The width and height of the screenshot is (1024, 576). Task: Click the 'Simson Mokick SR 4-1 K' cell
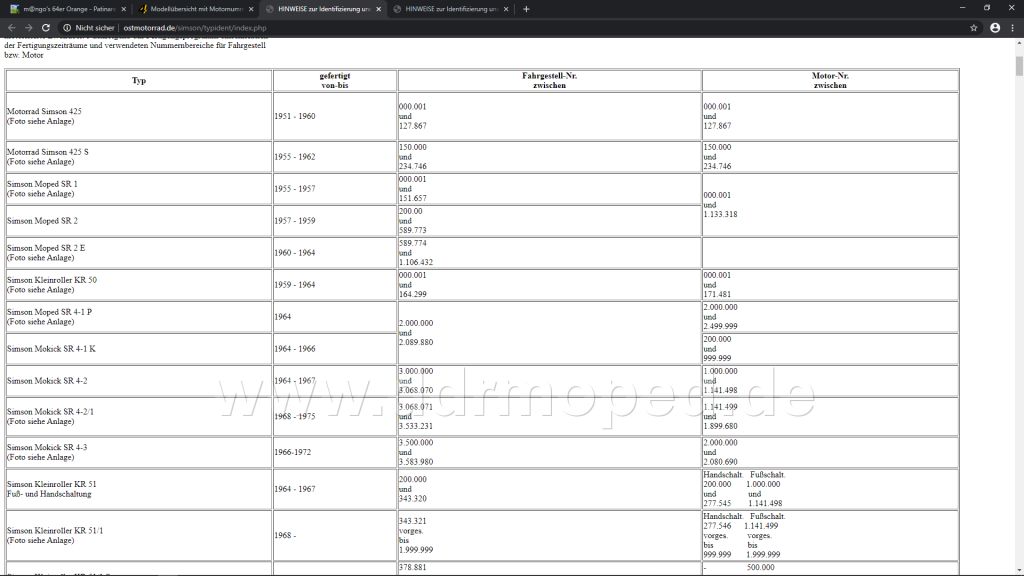(x=139, y=349)
